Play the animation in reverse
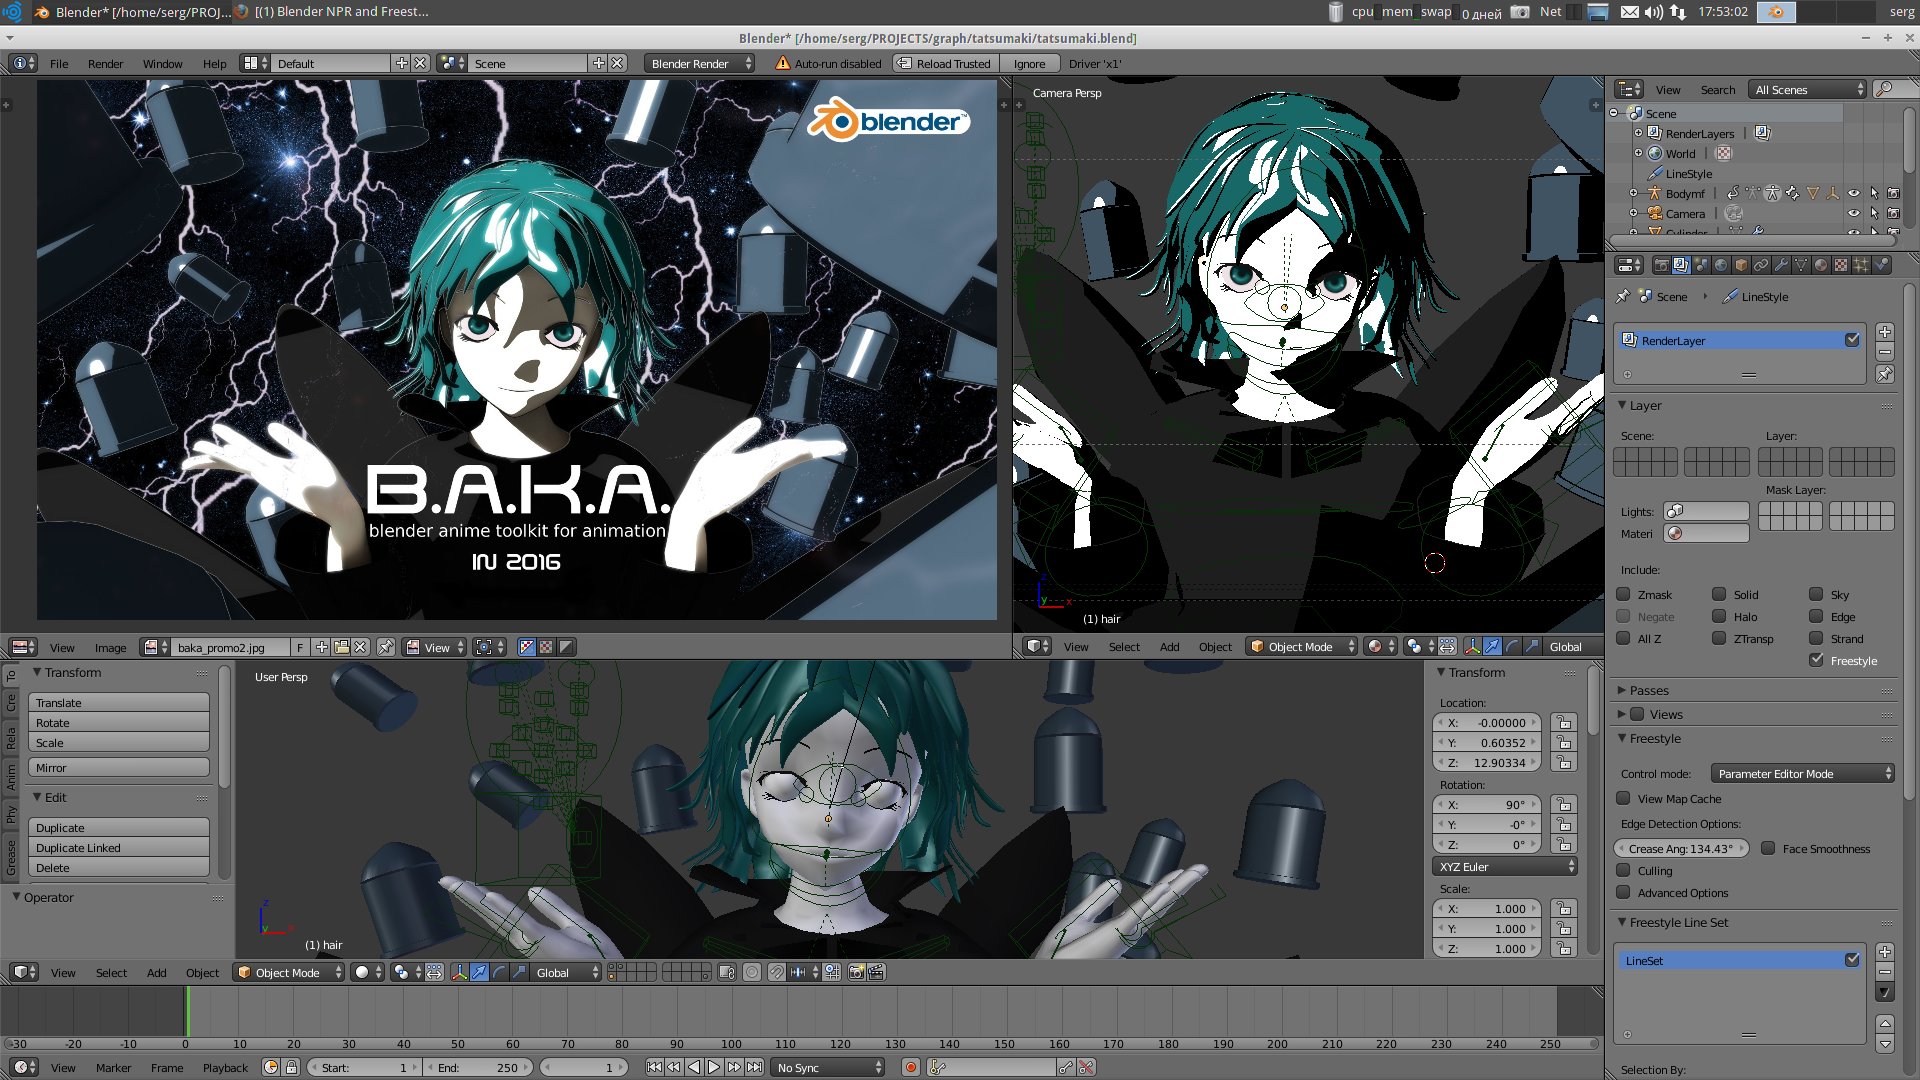 [x=694, y=1067]
